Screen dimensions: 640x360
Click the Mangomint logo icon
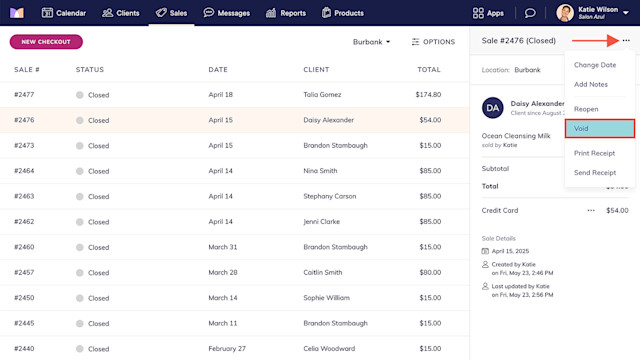[17, 13]
